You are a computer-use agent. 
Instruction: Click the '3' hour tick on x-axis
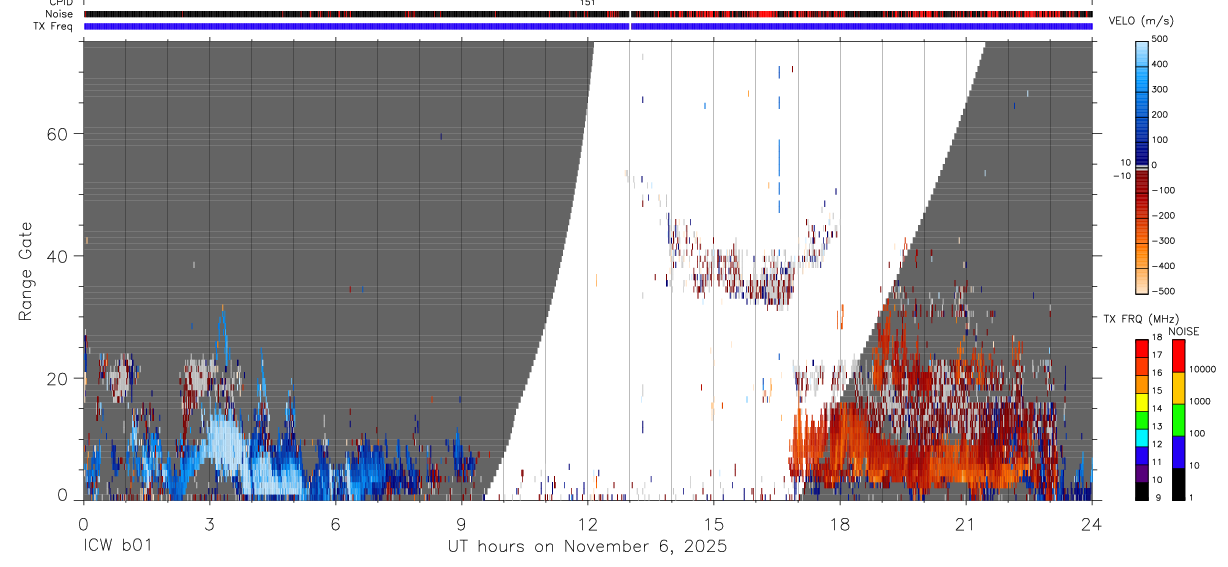(209, 523)
